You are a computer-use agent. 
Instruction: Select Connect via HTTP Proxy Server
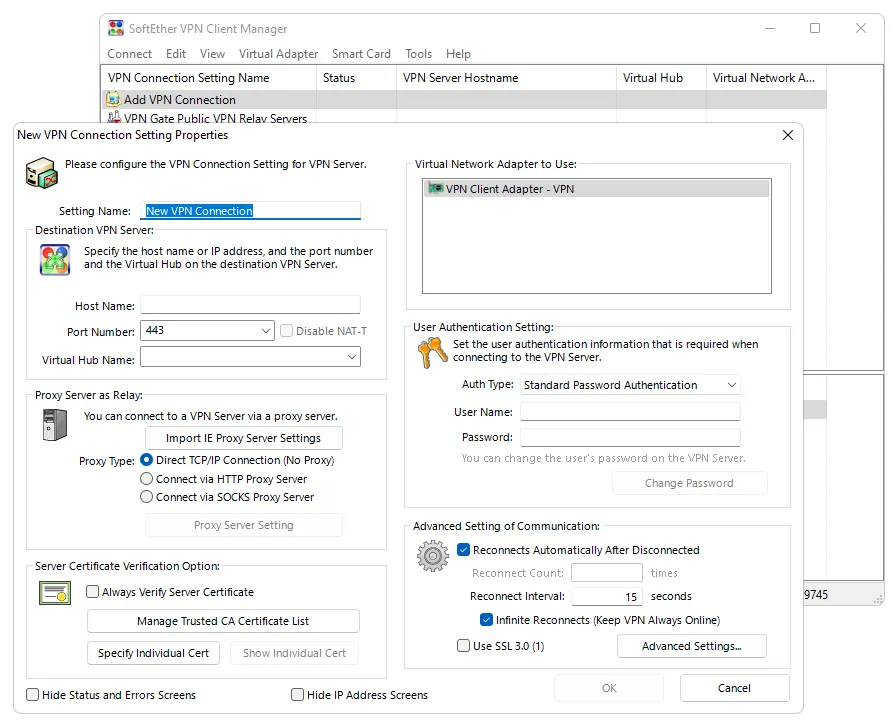tap(147, 479)
